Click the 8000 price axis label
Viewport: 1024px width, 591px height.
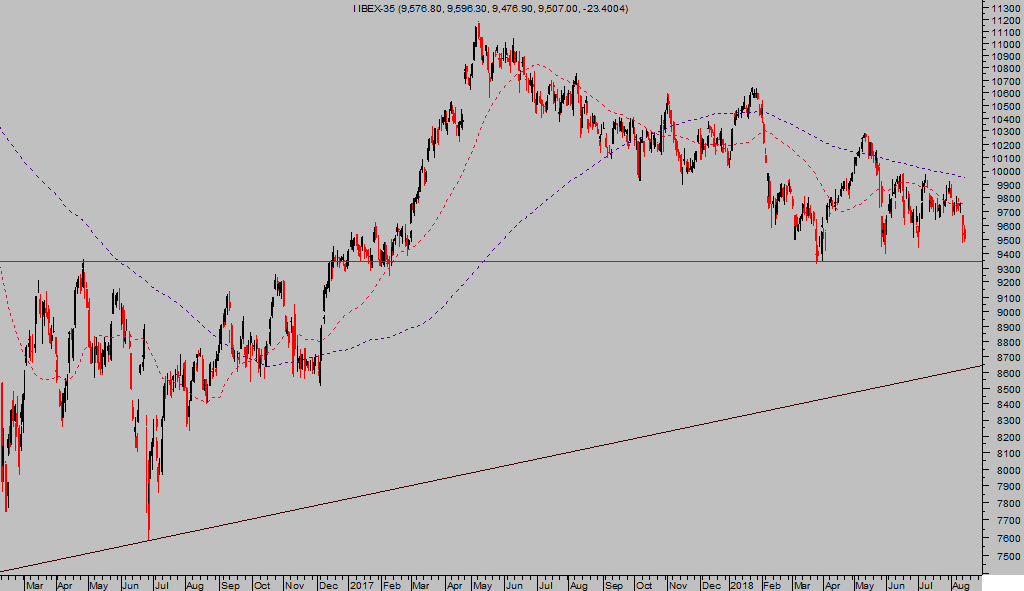pyautogui.click(x=1002, y=470)
